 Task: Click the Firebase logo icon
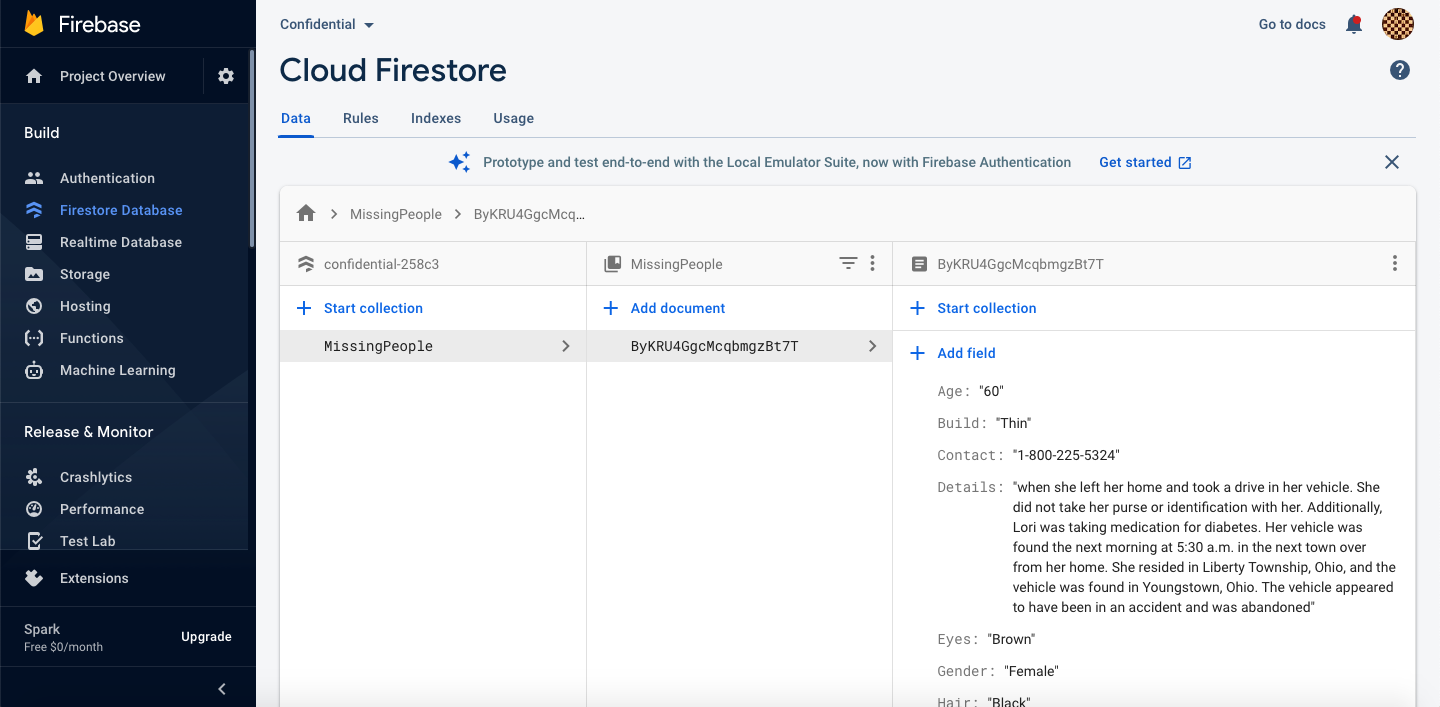click(34, 24)
